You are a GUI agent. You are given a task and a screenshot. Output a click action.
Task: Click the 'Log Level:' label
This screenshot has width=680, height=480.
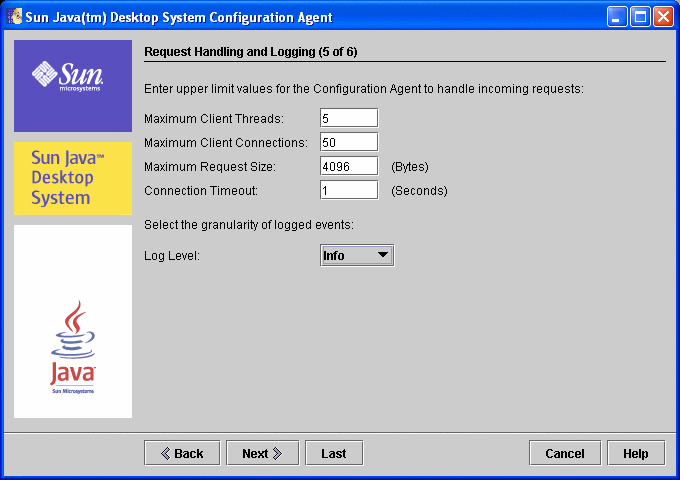pos(172,256)
